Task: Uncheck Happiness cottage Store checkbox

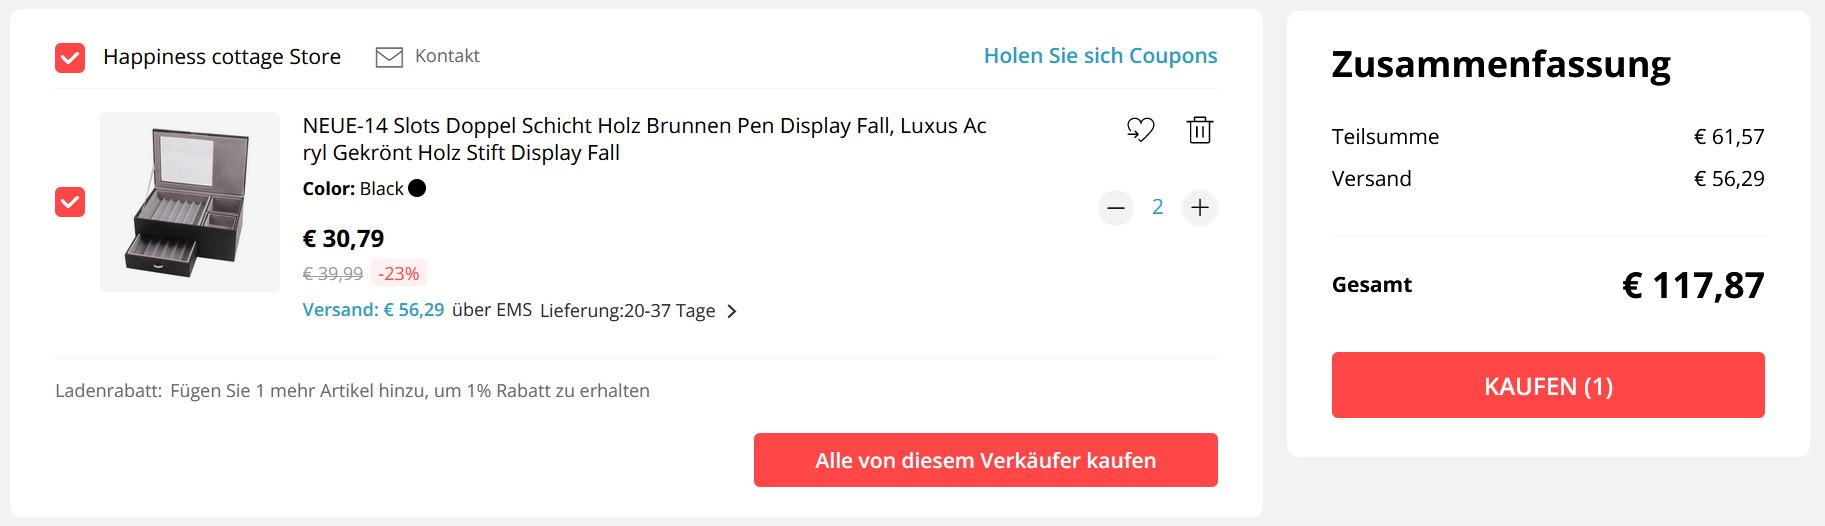Action: pyautogui.click(x=70, y=58)
